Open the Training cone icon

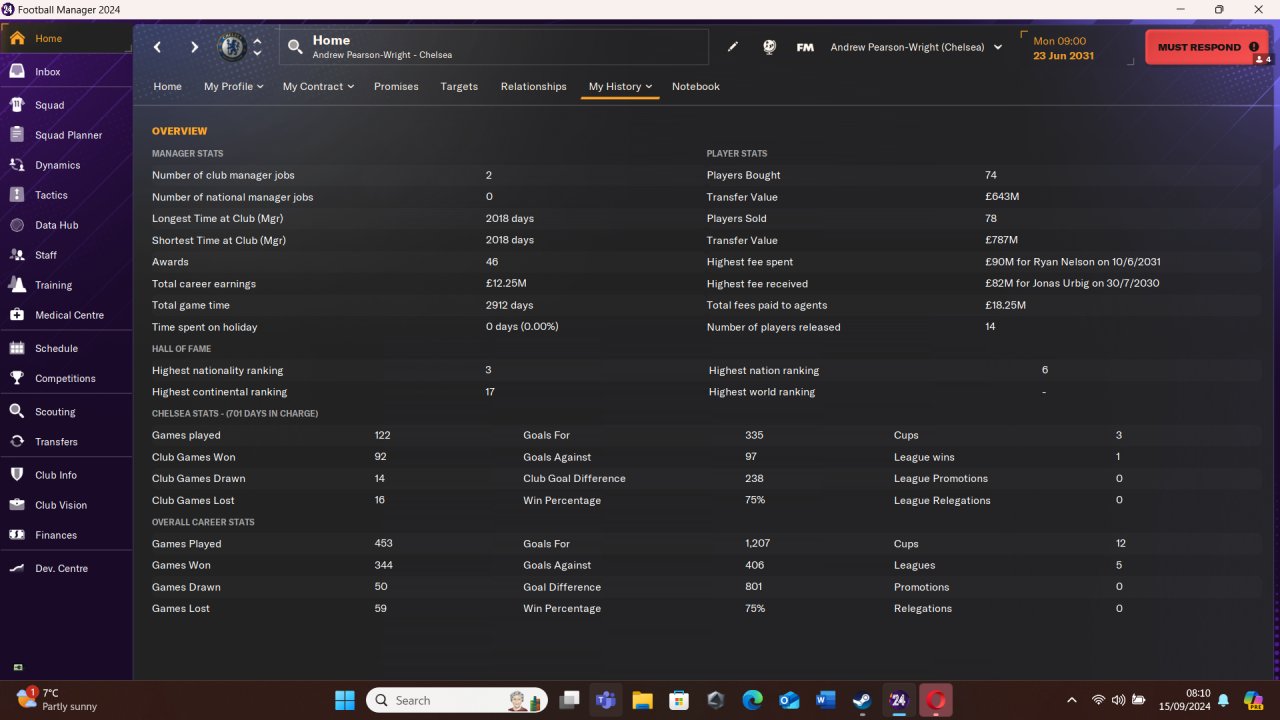16,285
